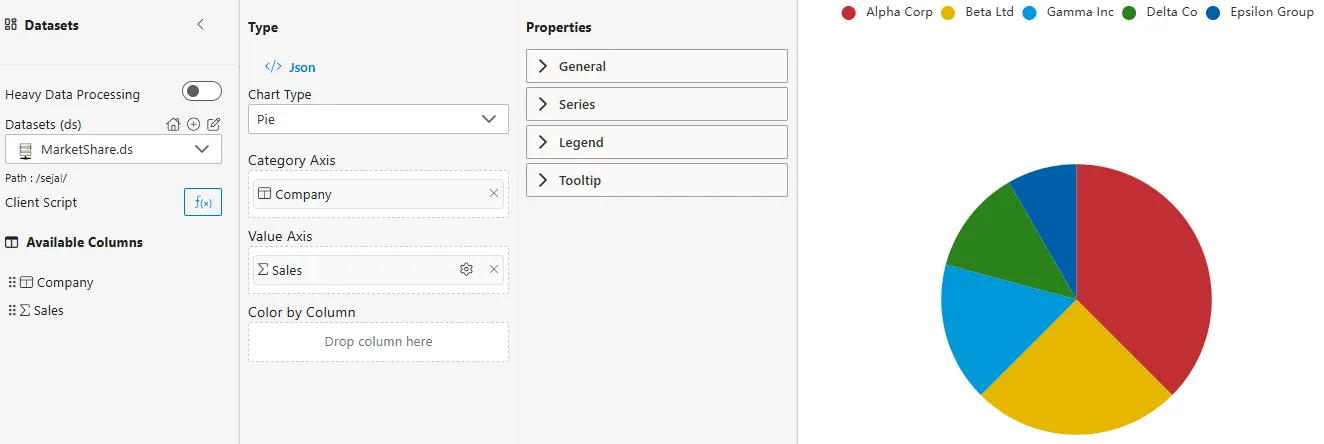
Task: Toggle Alpha Corp legend entry
Action: coord(887,13)
